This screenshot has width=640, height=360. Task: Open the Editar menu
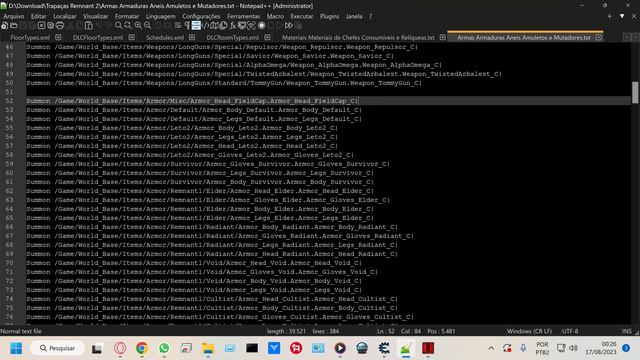point(39,16)
